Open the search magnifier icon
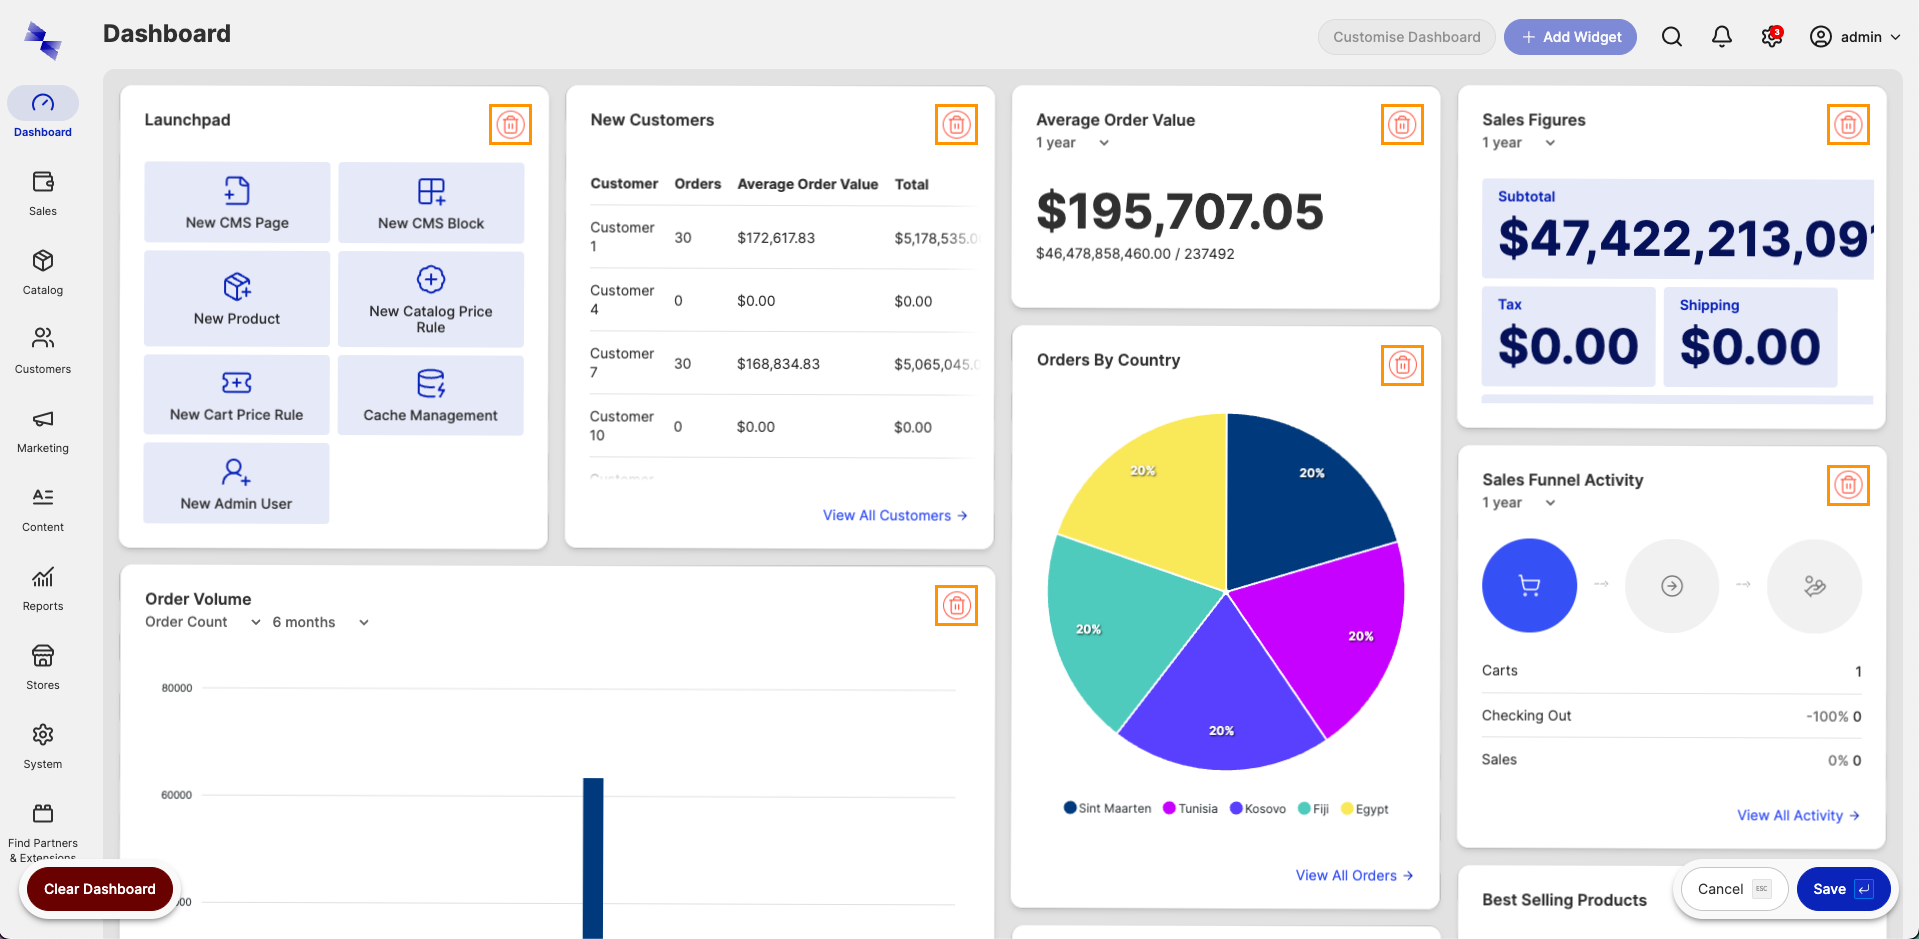The height and width of the screenshot is (939, 1919). pyautogui.click(x=1671, y=37)
